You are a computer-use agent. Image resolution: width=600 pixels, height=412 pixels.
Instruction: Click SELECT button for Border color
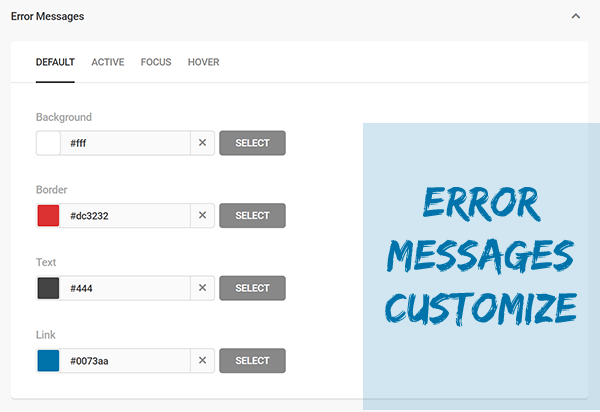click(x=252, y=215)
